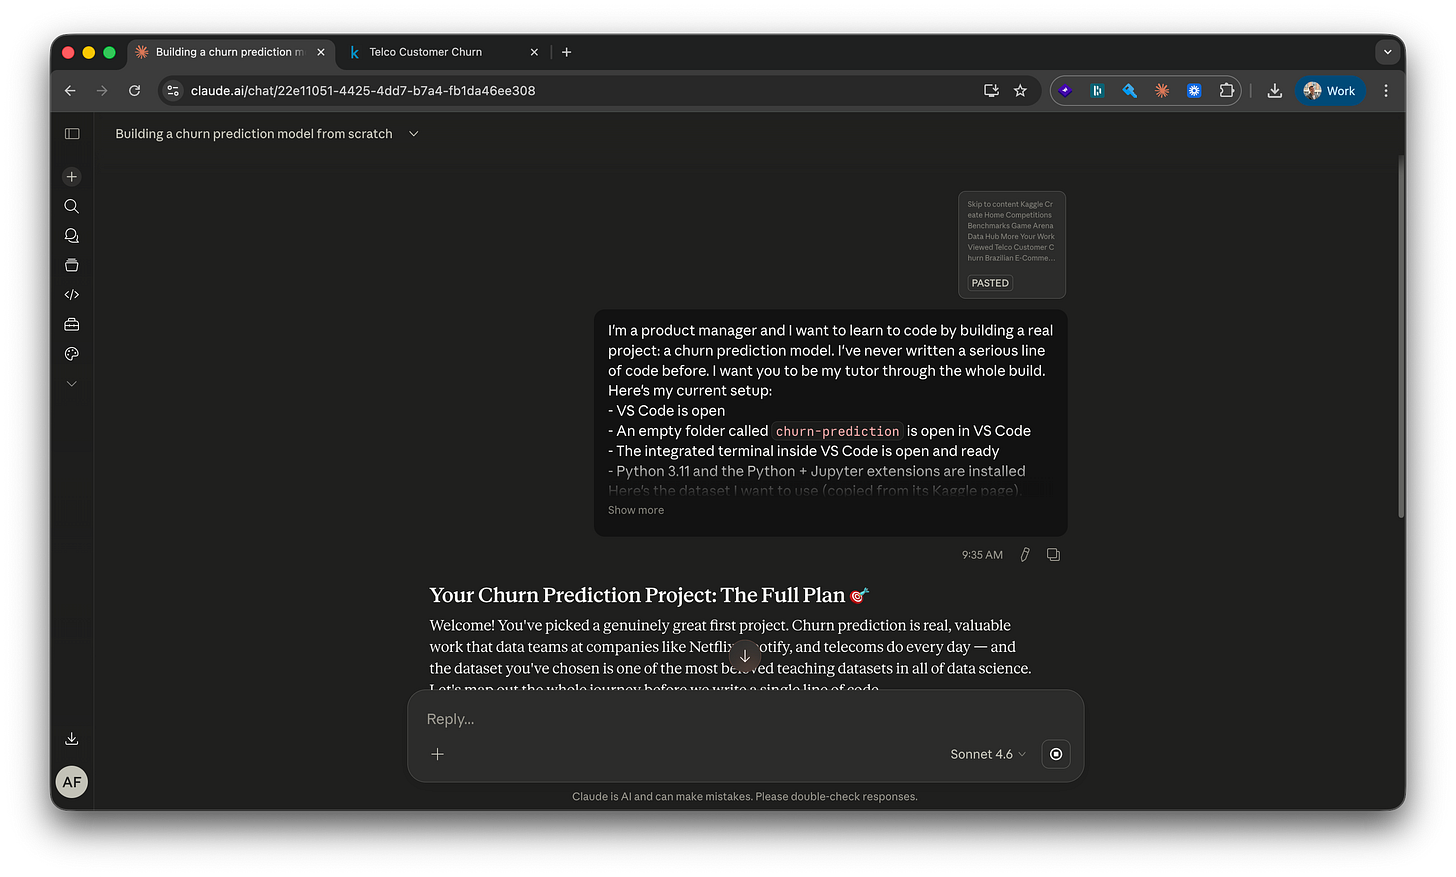Open the Chats section from the sidebar
Screen dimensions: 1456x877
tap(71, 235)
